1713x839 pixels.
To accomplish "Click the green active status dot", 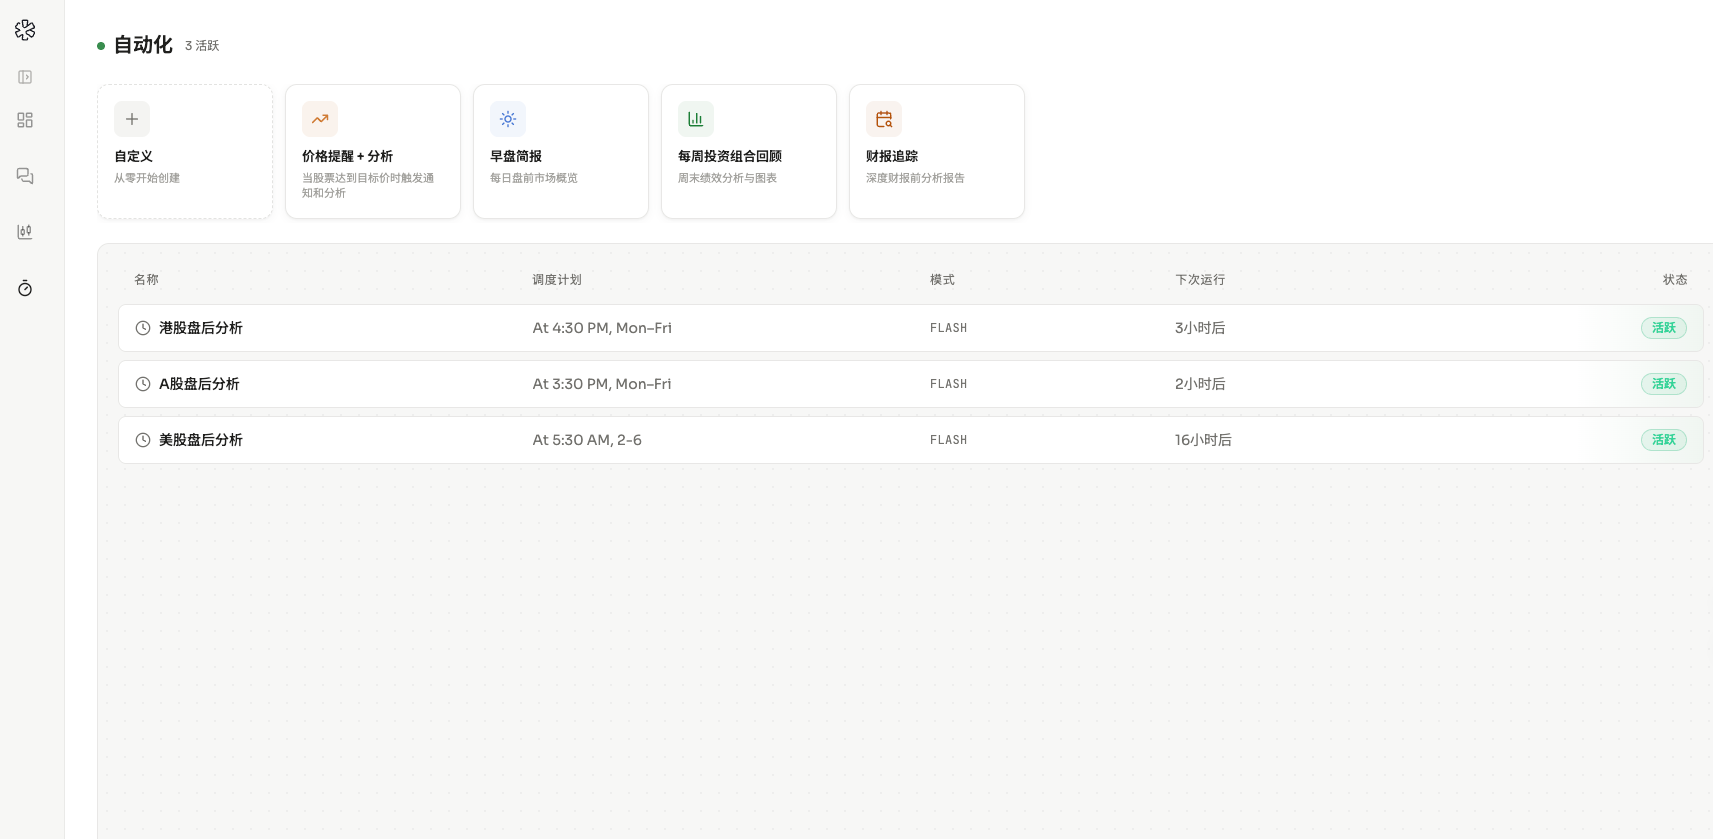I will [x=101, y=46].
